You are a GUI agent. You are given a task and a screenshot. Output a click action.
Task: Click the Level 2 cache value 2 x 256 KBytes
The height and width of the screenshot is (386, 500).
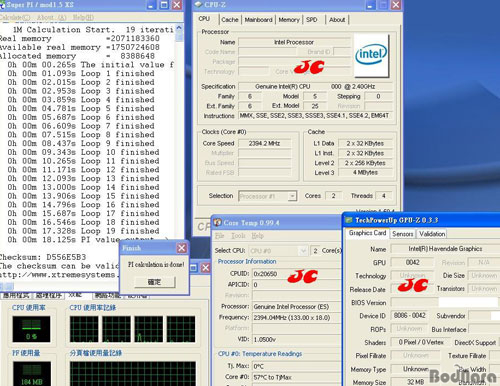coord(365,163)
